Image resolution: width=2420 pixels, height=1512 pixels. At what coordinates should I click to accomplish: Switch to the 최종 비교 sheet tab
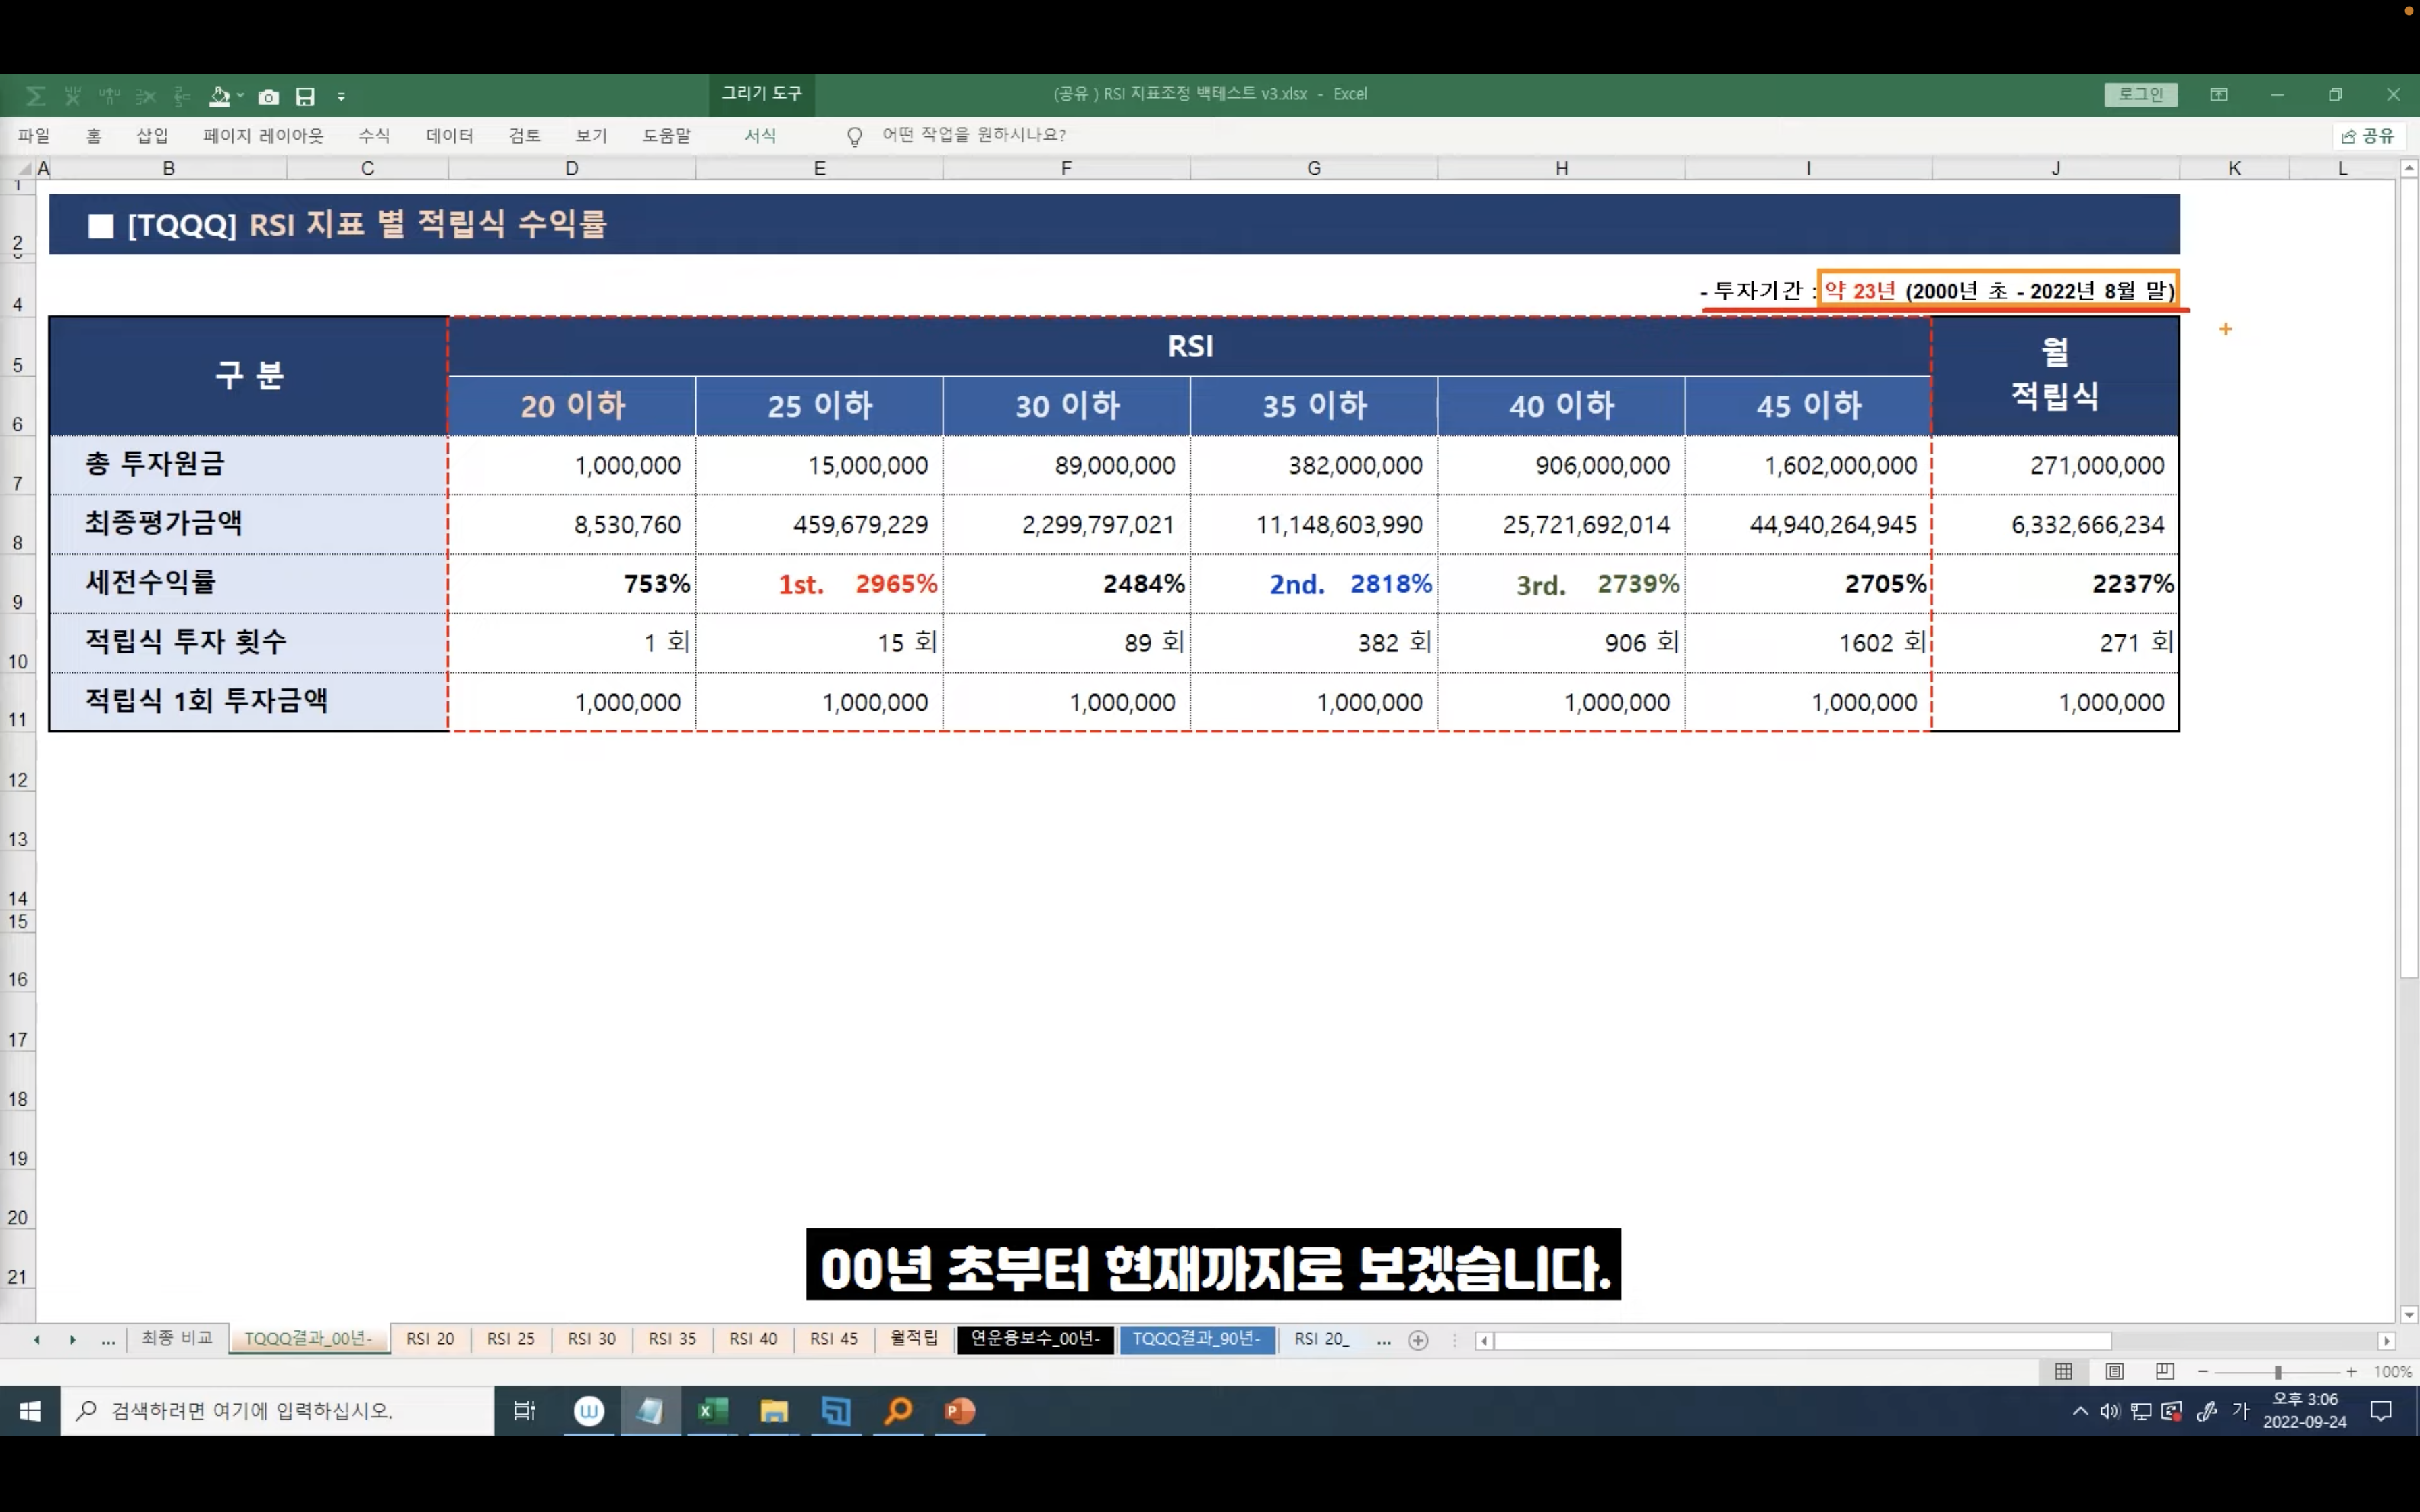point(177,1338)
